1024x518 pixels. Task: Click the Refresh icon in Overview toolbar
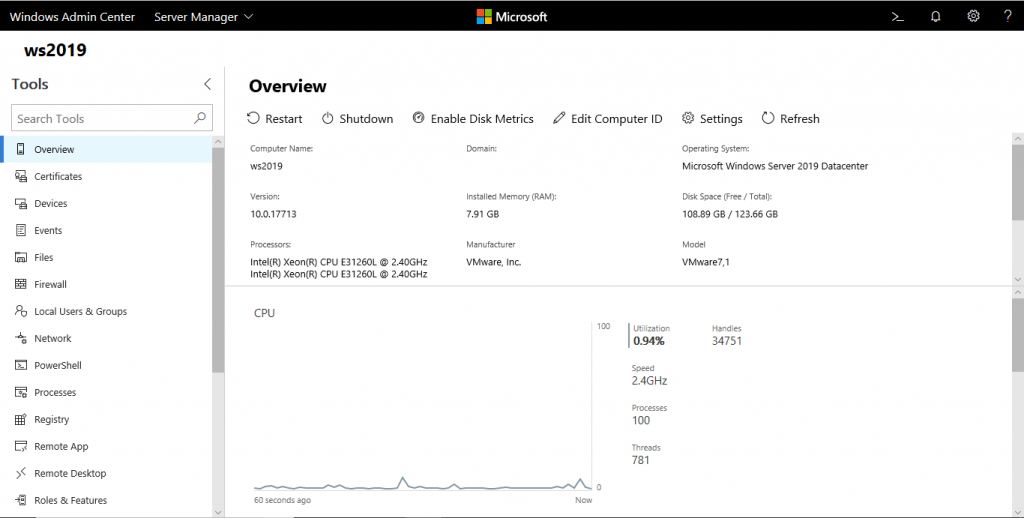coord(768,118)
